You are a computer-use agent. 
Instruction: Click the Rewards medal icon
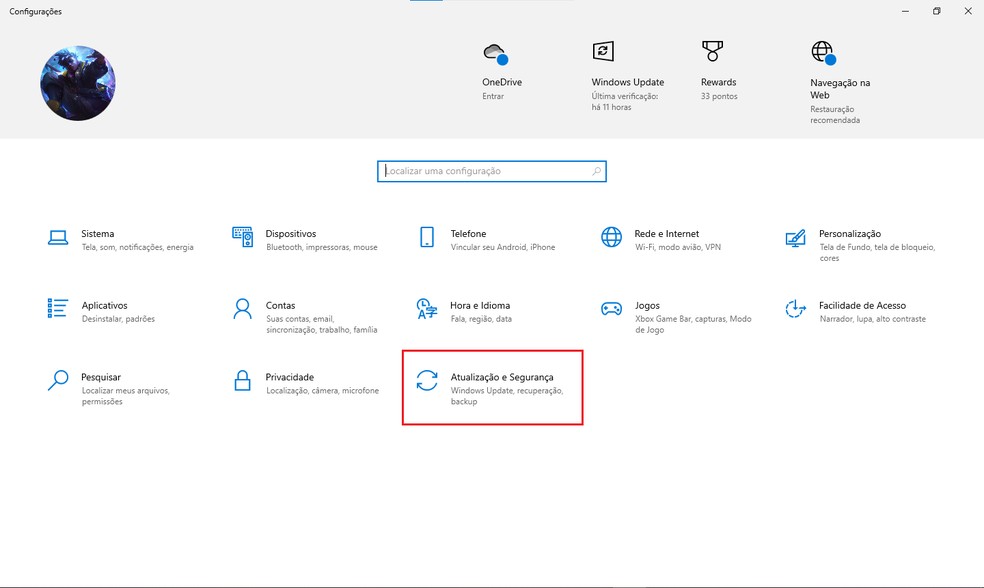(x=712, y=51)
